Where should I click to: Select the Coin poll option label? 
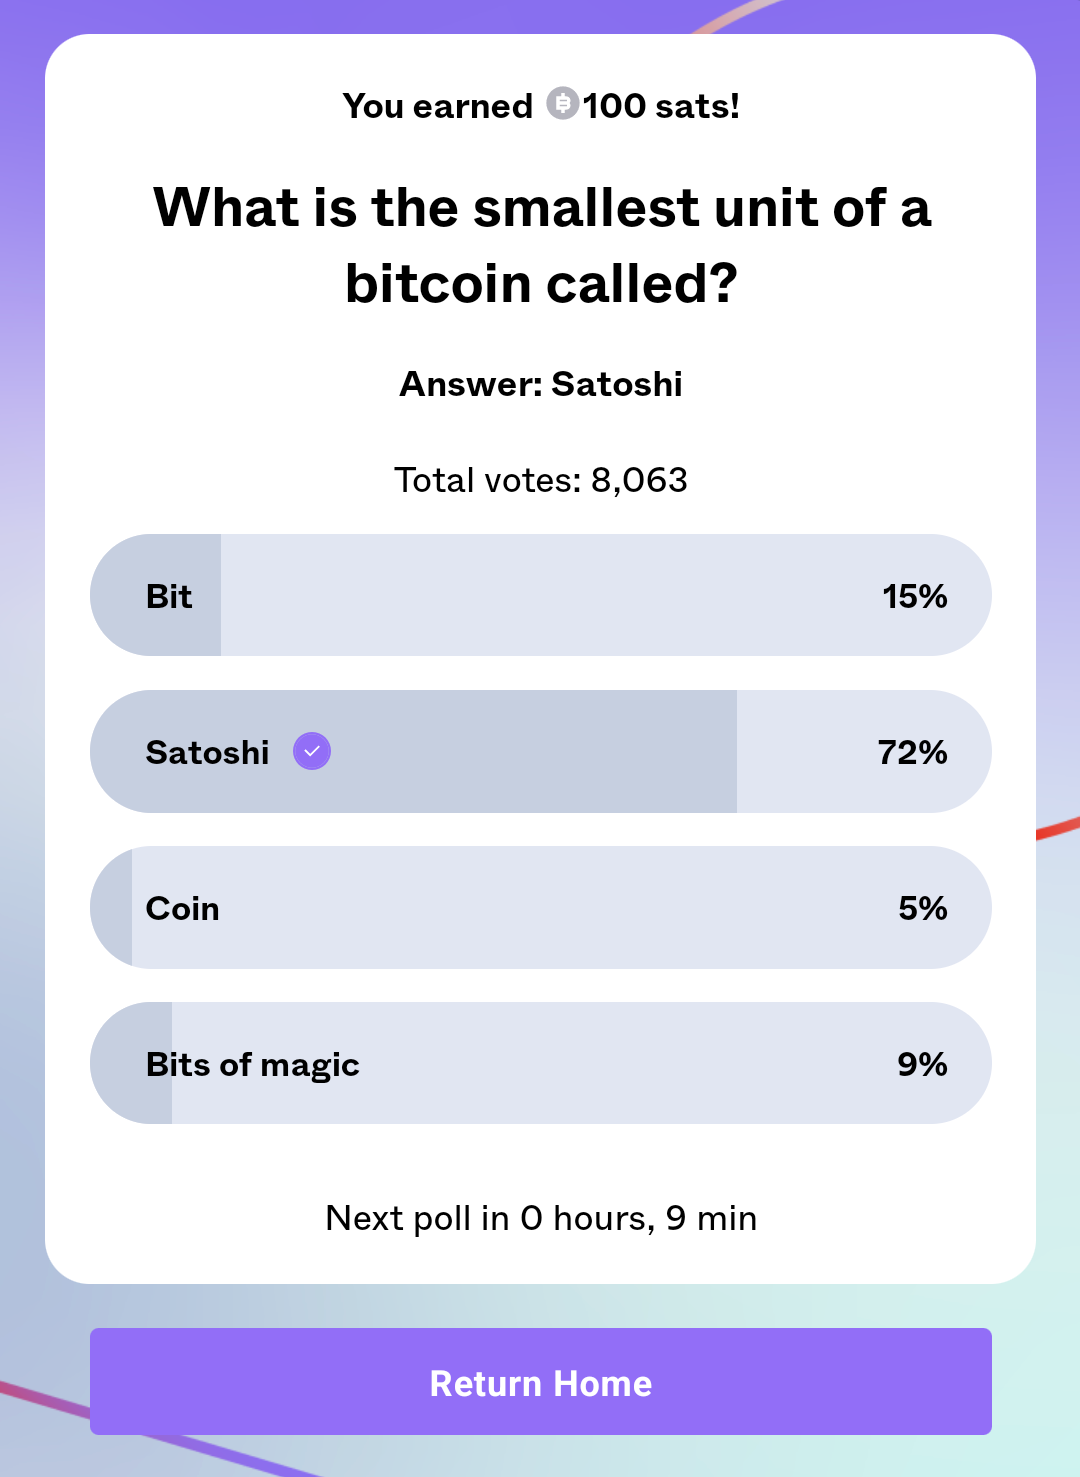(182, 908)
